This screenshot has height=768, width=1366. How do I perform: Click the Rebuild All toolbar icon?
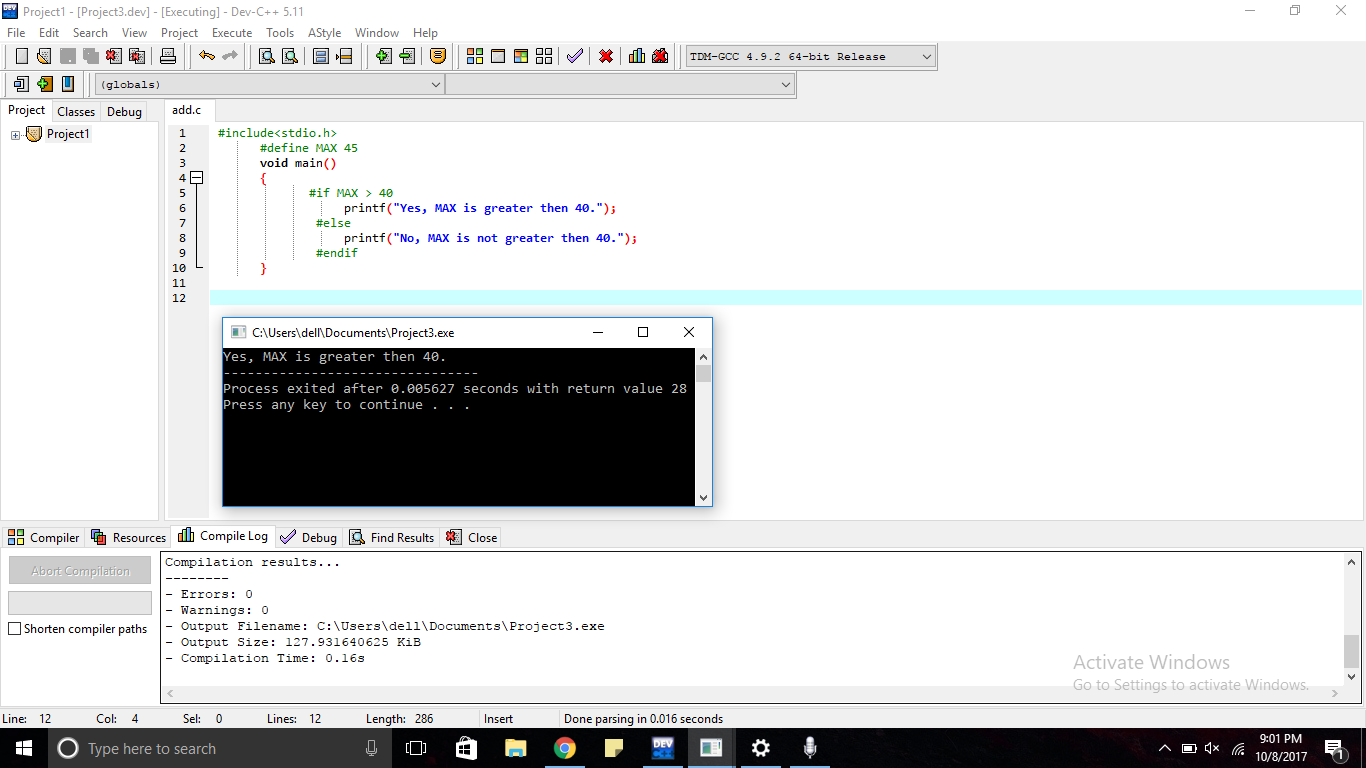point(545,56)
